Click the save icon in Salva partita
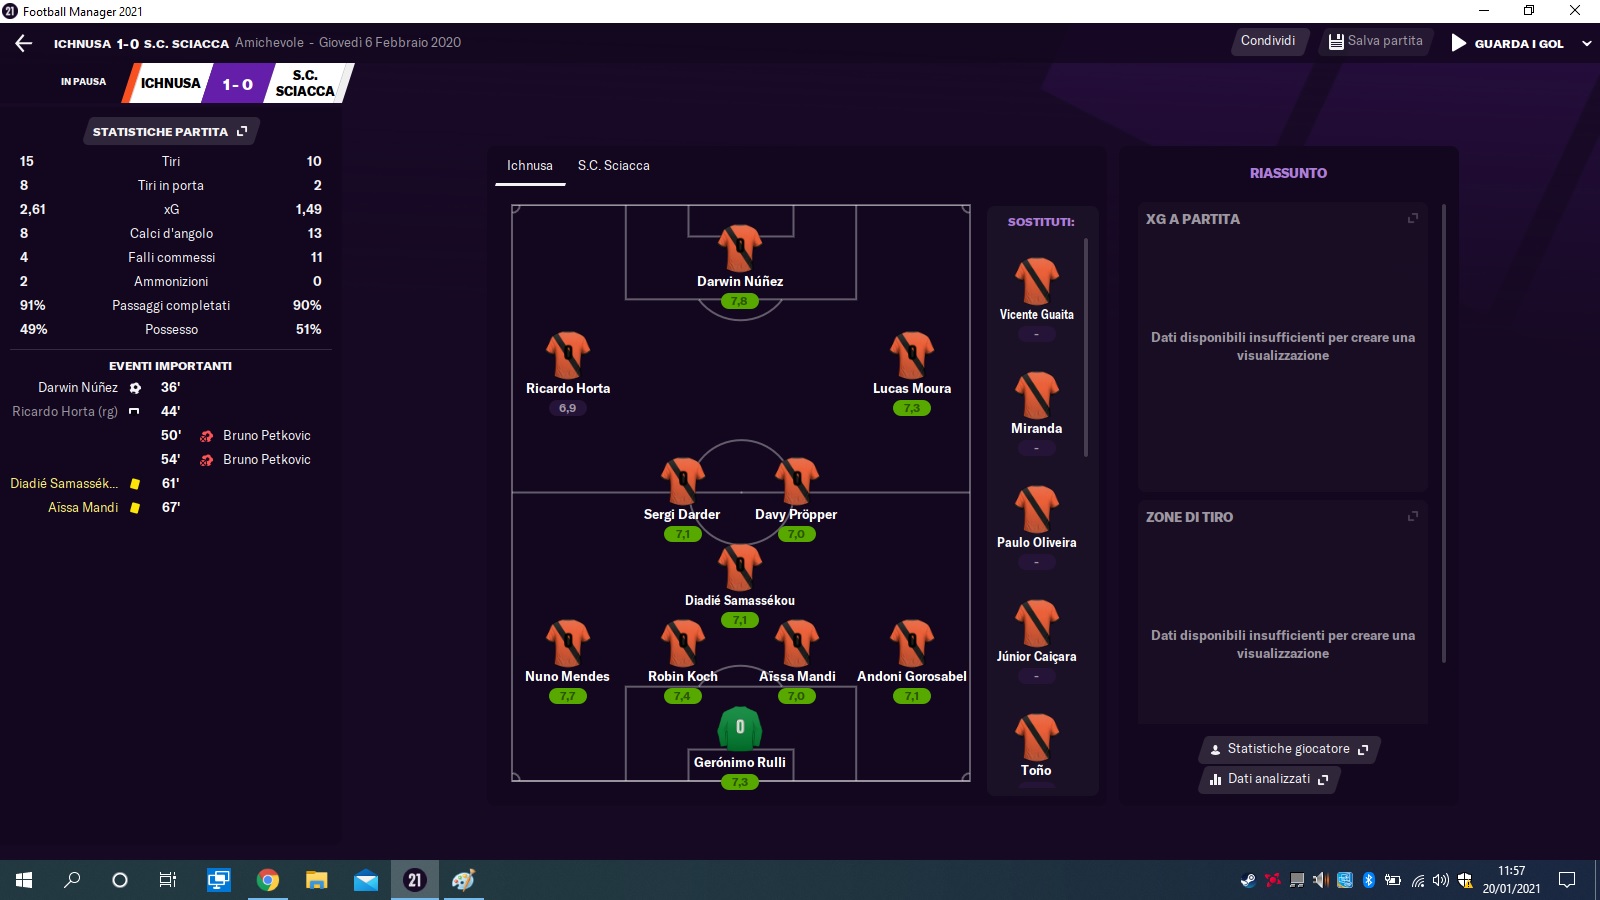The image size is (1600, 900). pyautogui.click(x=1335, y=42)
